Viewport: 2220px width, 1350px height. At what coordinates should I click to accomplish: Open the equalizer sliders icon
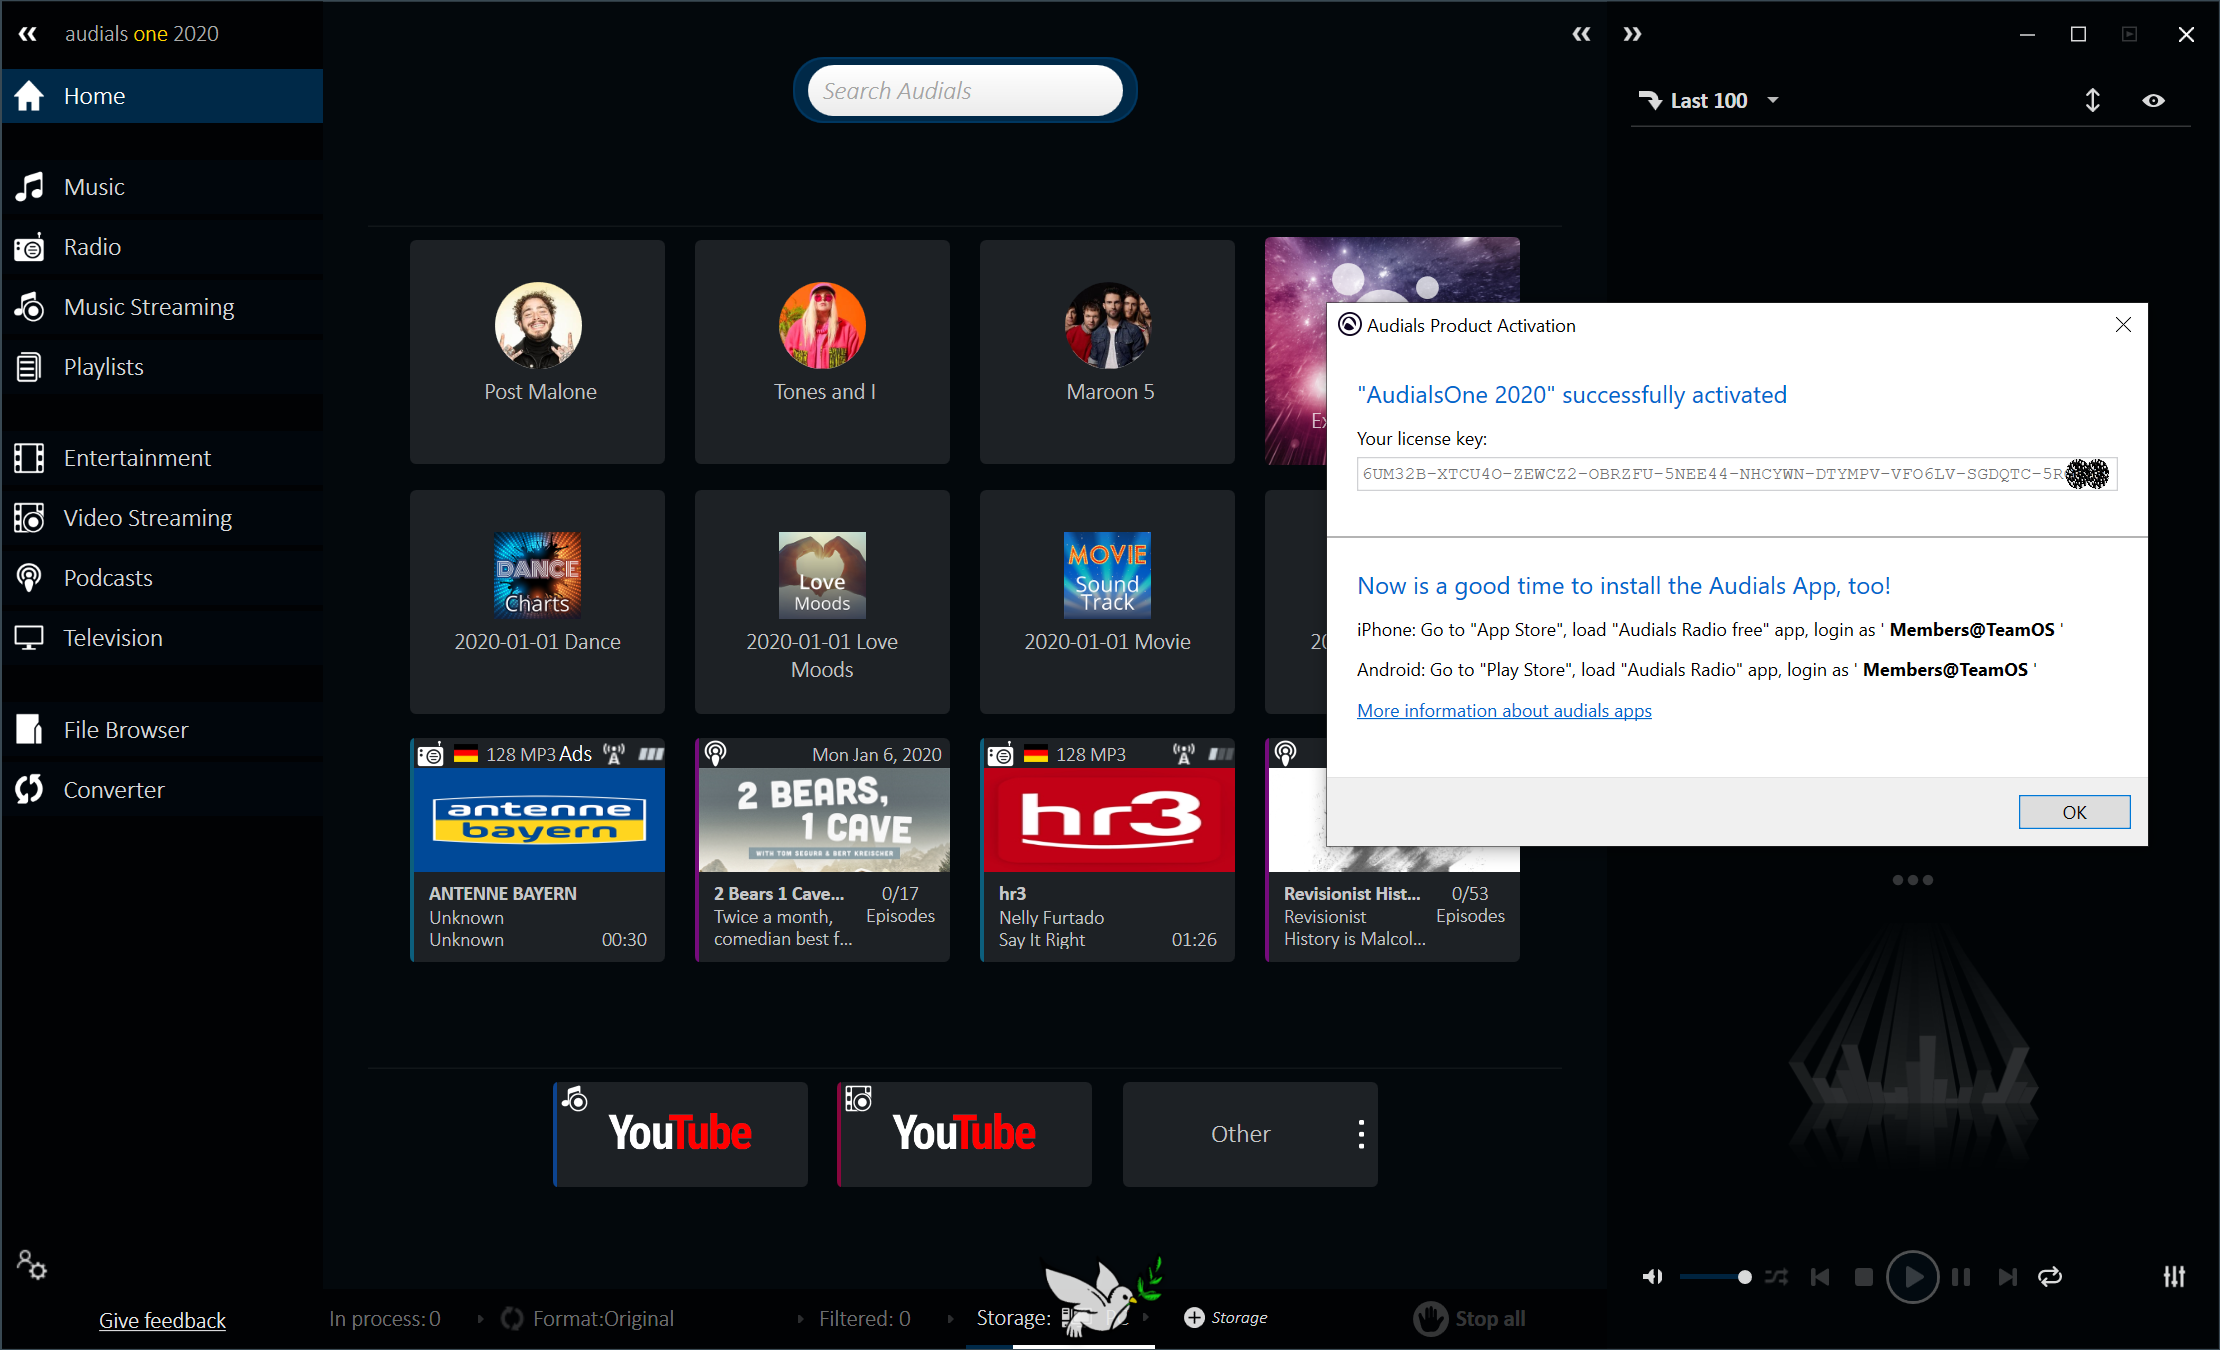click(2174, 1277)
